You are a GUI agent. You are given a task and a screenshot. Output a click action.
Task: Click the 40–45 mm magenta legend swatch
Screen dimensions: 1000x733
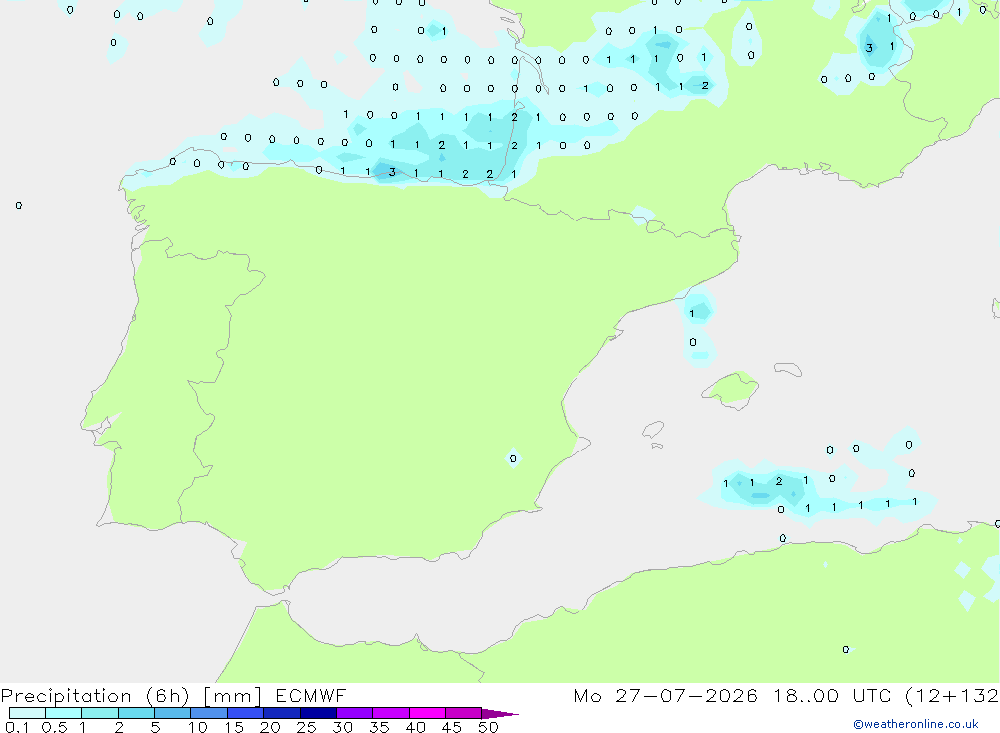pyautogui.click(x=427, y=713)
